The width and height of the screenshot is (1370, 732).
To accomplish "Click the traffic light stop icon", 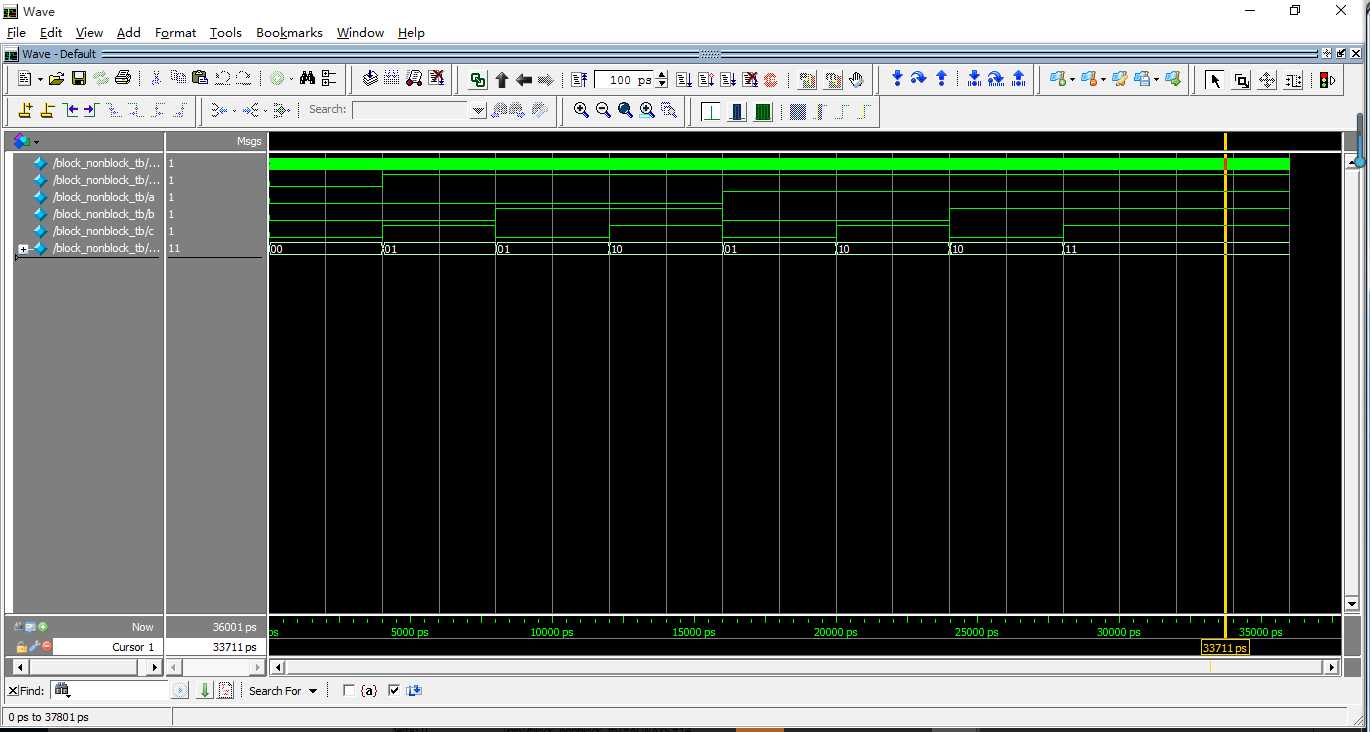I will 1327,80.
